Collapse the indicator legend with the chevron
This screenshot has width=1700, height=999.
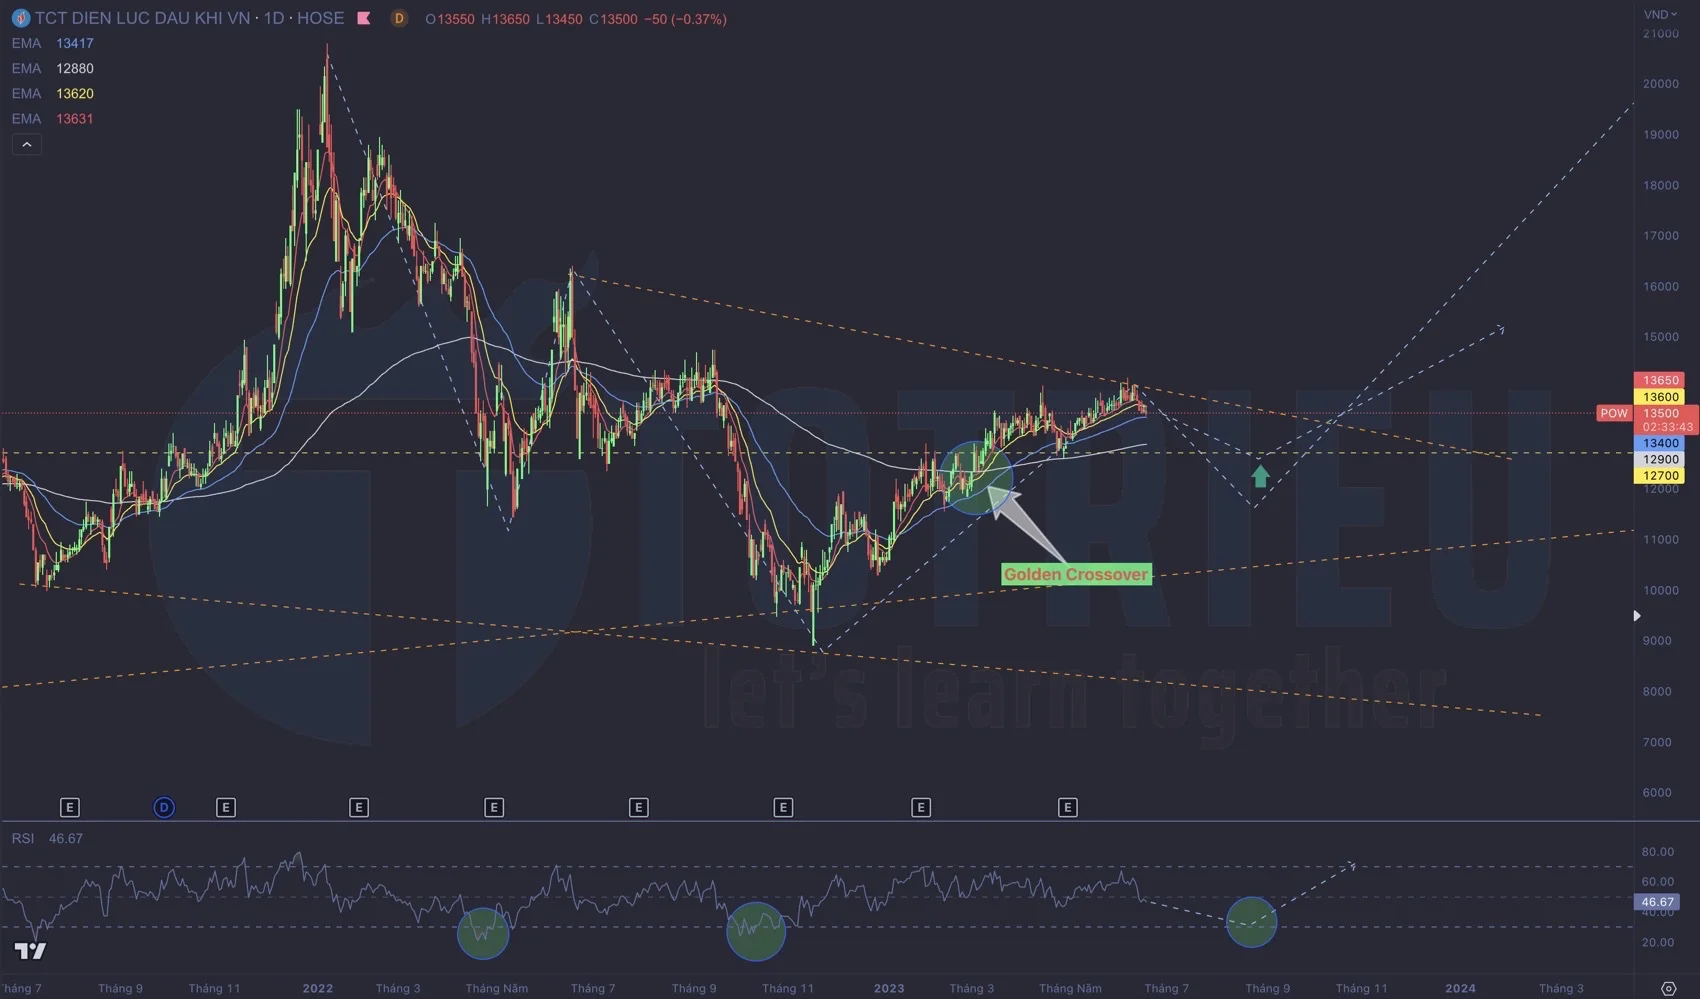[x=27, y=145]
